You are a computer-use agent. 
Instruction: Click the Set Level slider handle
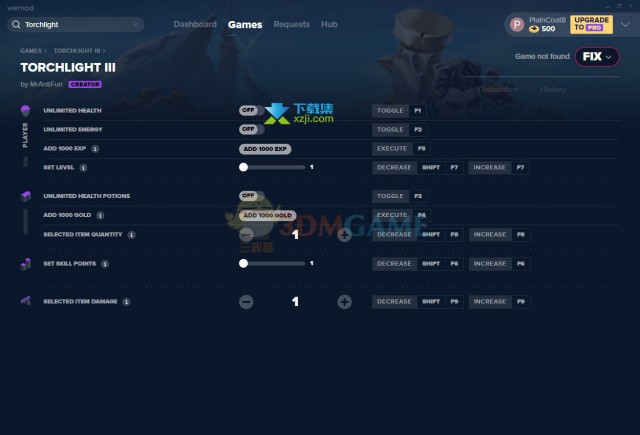[x=244, y=167]
